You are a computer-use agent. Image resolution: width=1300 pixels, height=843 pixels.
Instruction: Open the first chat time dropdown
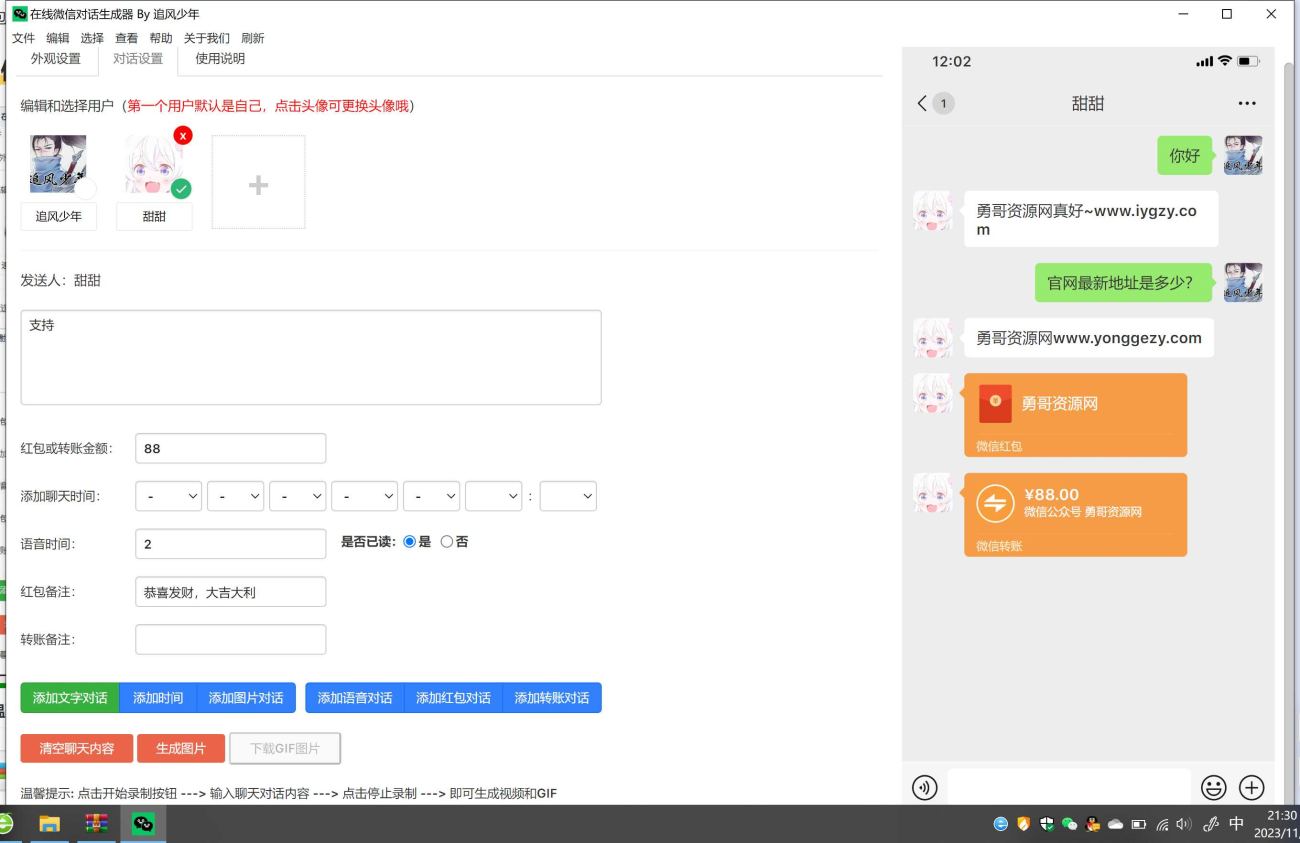pyautogui.click(x=168, y=496)
